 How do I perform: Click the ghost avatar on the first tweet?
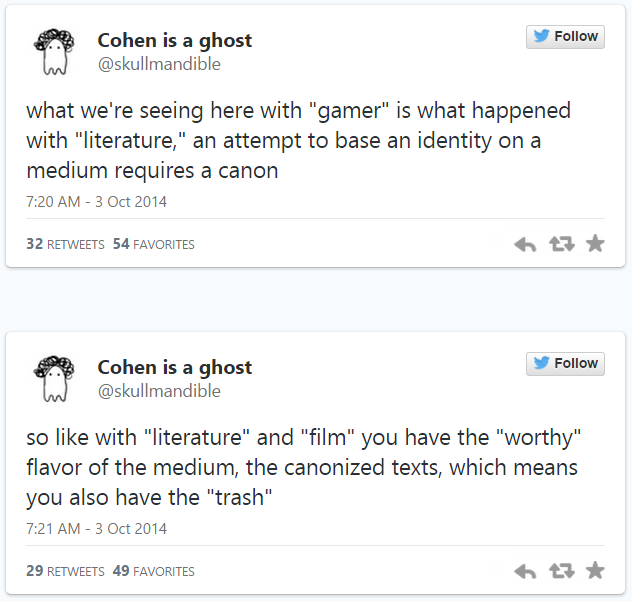click(x=51, y=52)
